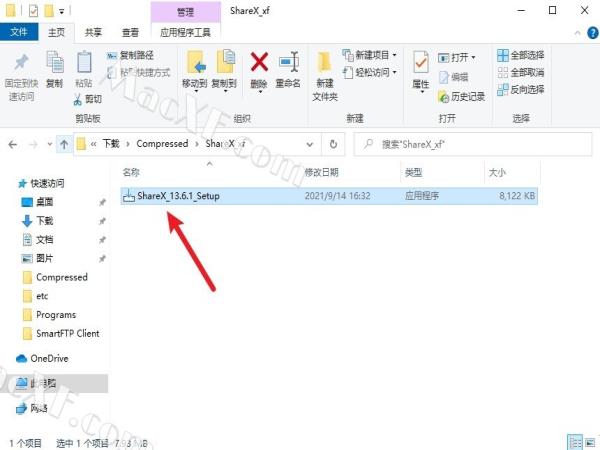Open the Application Tools (应用程序工具) tab
Screen dimensions: 600x450
coord(186,32)
